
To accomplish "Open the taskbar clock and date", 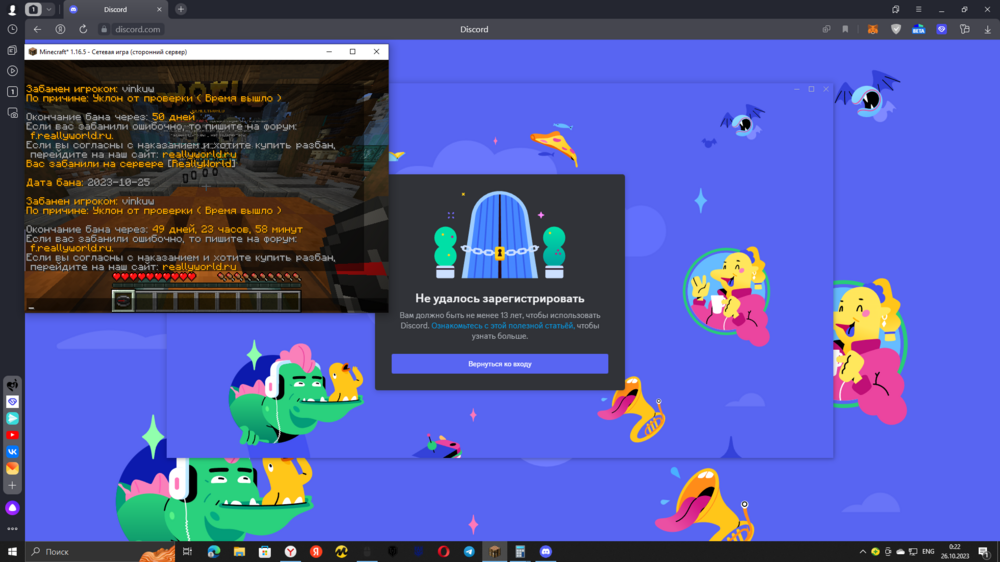I will click(x=955, y=552).
